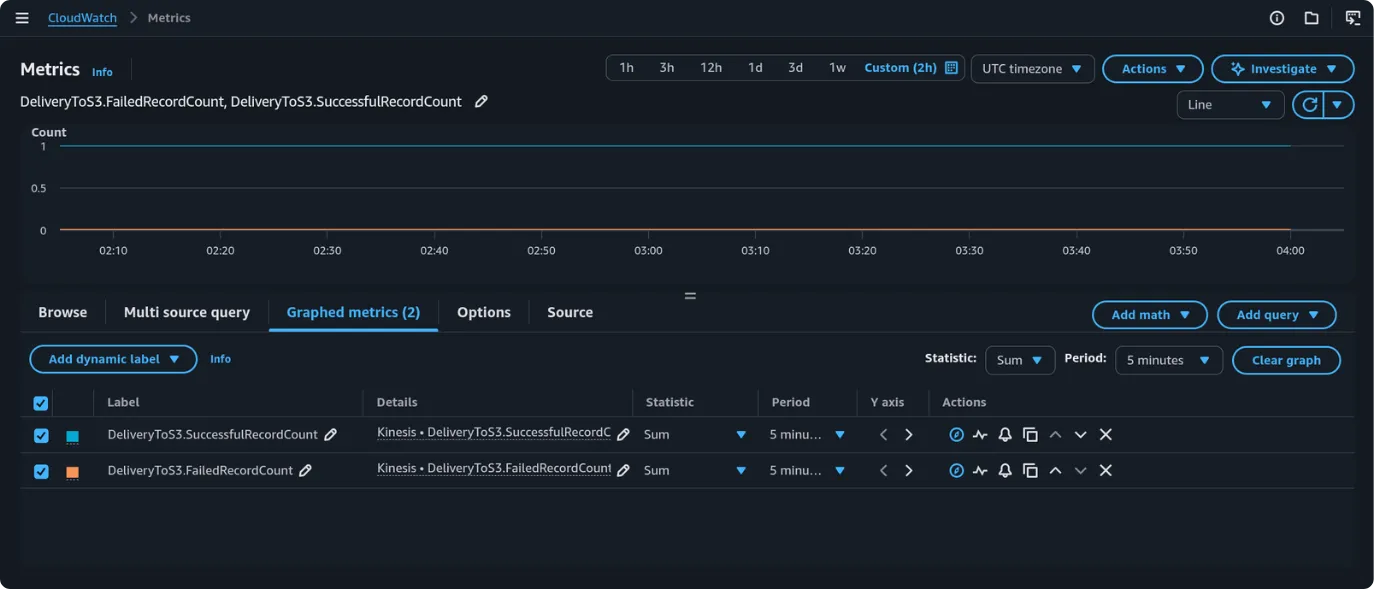Expand the Investigate dropdown

[x=1283, y=69]
